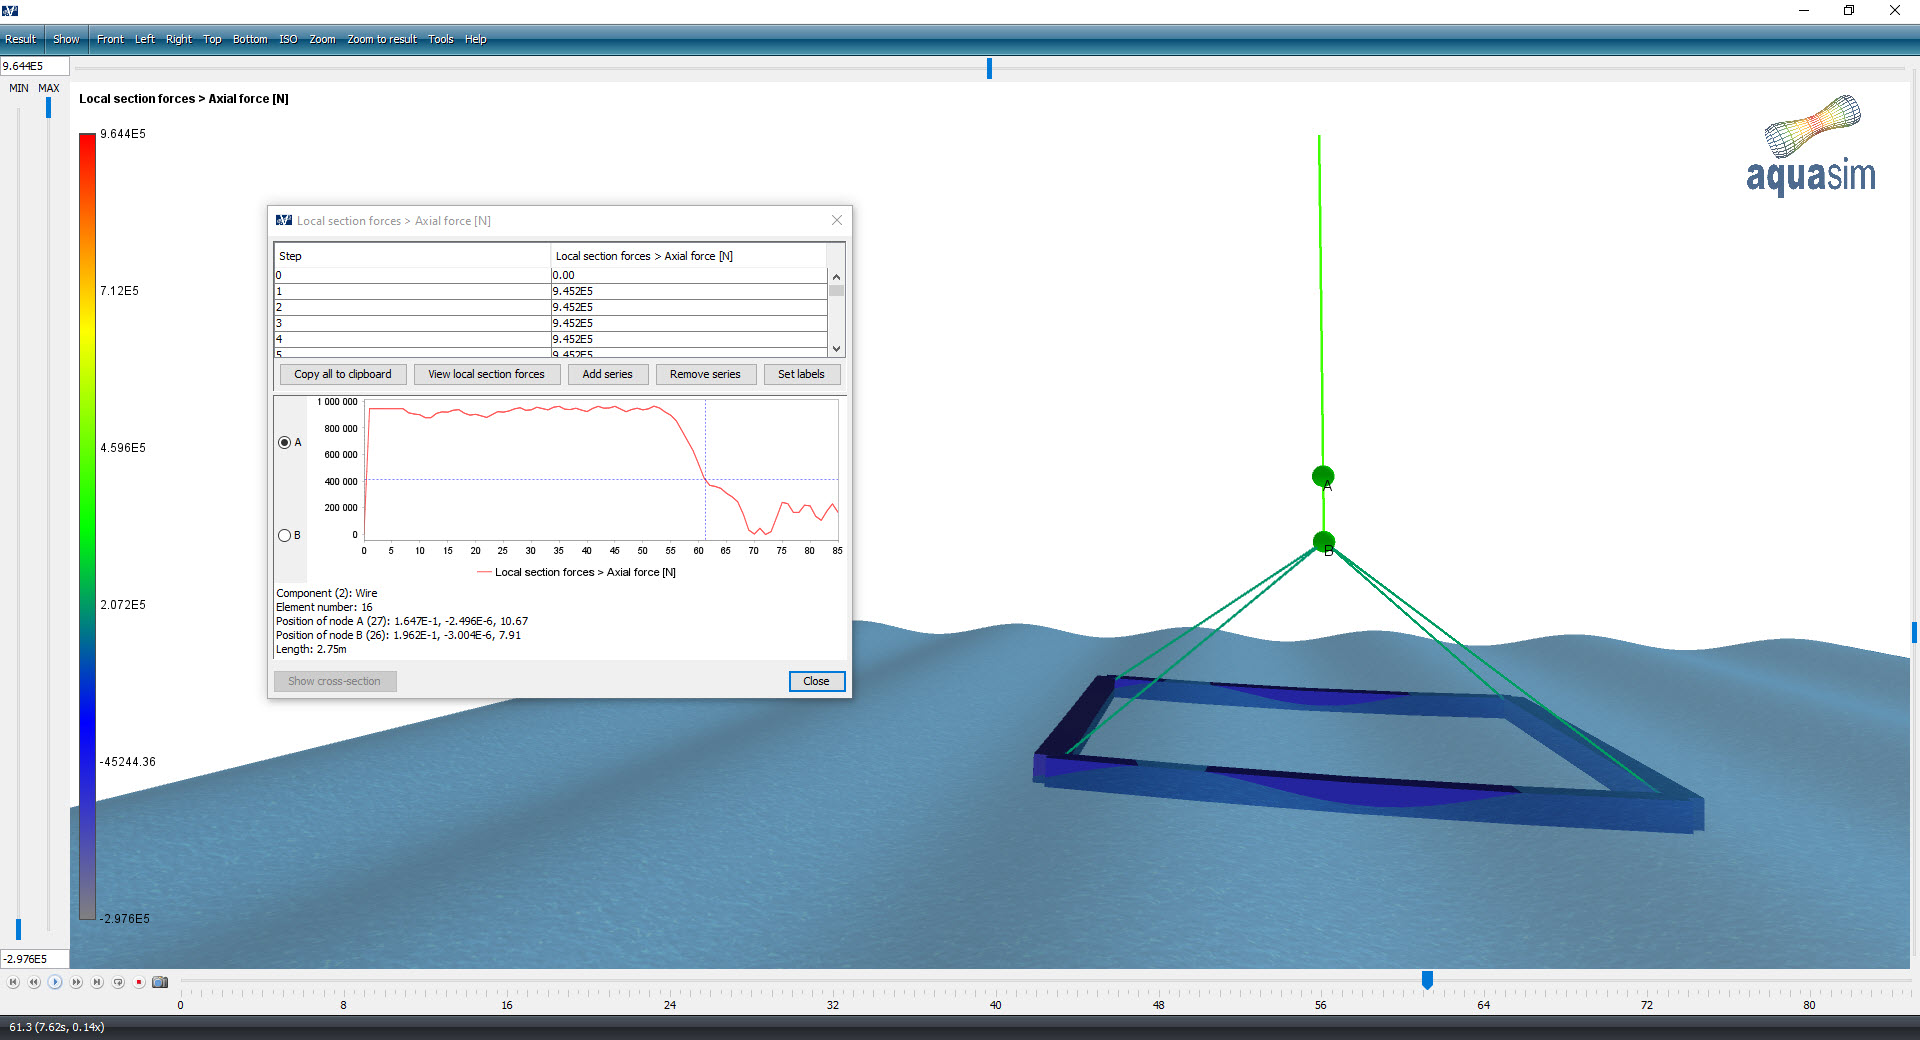
Task: Switch to Front view
Action: click(110, 39)
